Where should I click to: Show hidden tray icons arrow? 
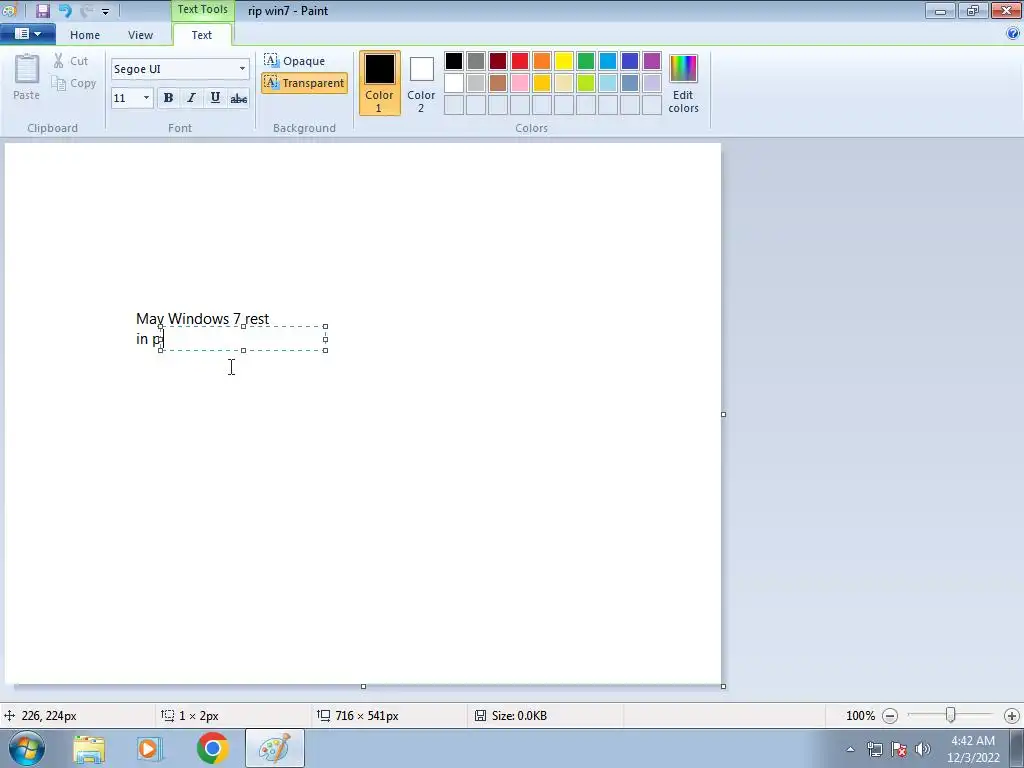tap(850, 749)
